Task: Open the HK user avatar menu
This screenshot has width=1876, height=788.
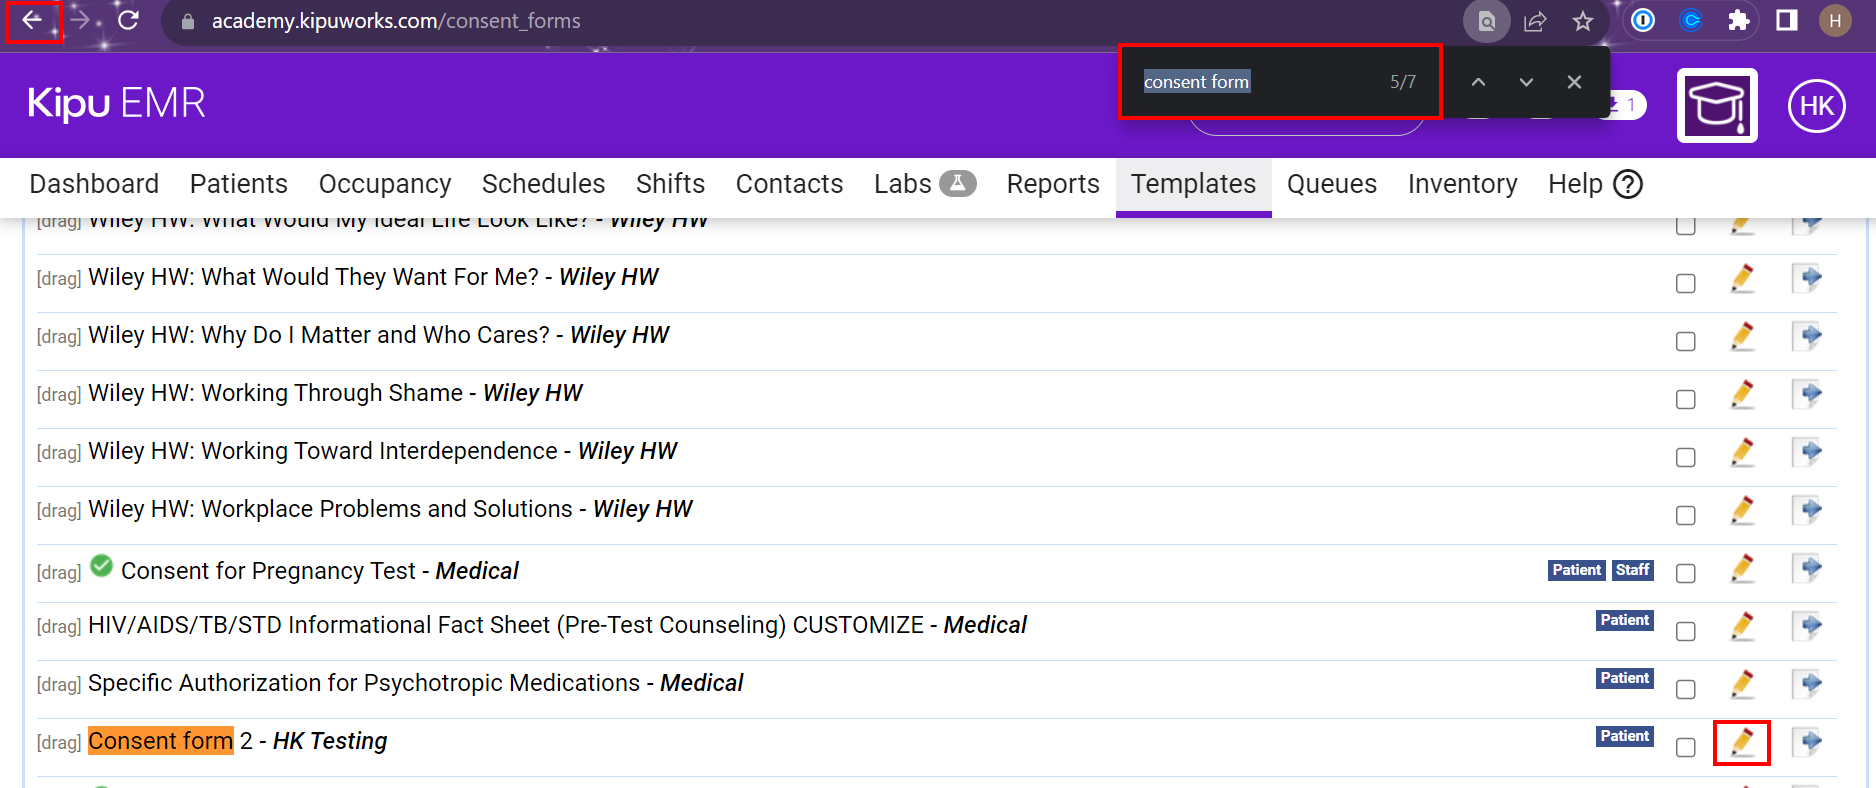Action: 1816,106
